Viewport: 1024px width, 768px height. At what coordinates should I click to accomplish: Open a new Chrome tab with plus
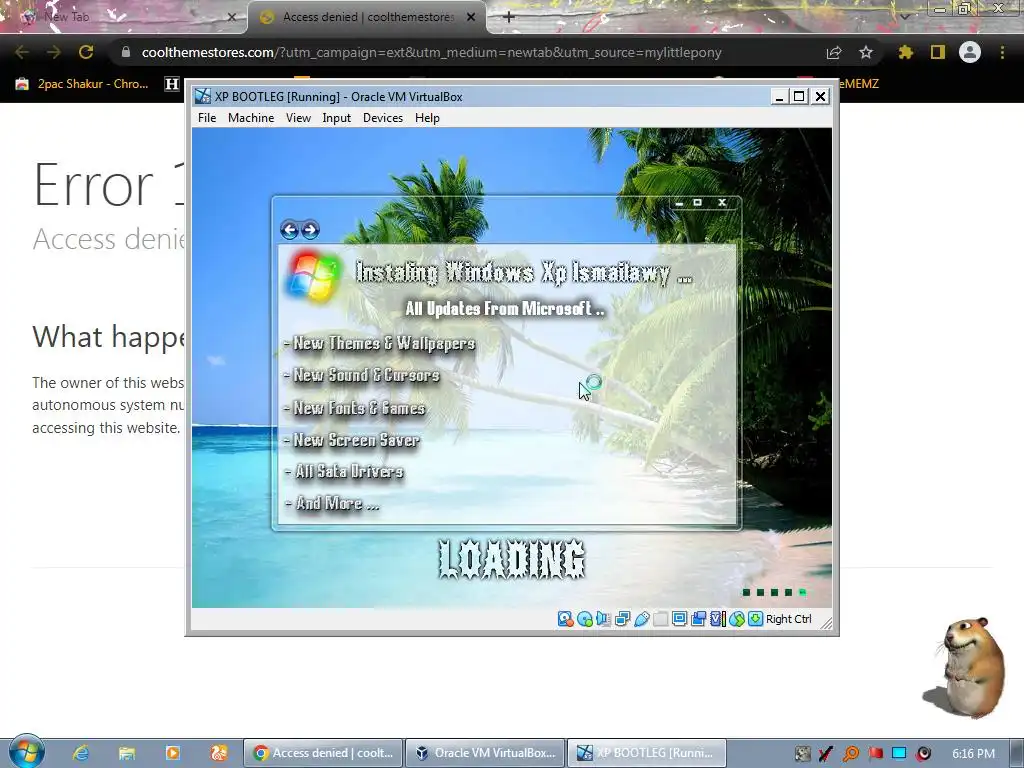[x=509, y=17]
